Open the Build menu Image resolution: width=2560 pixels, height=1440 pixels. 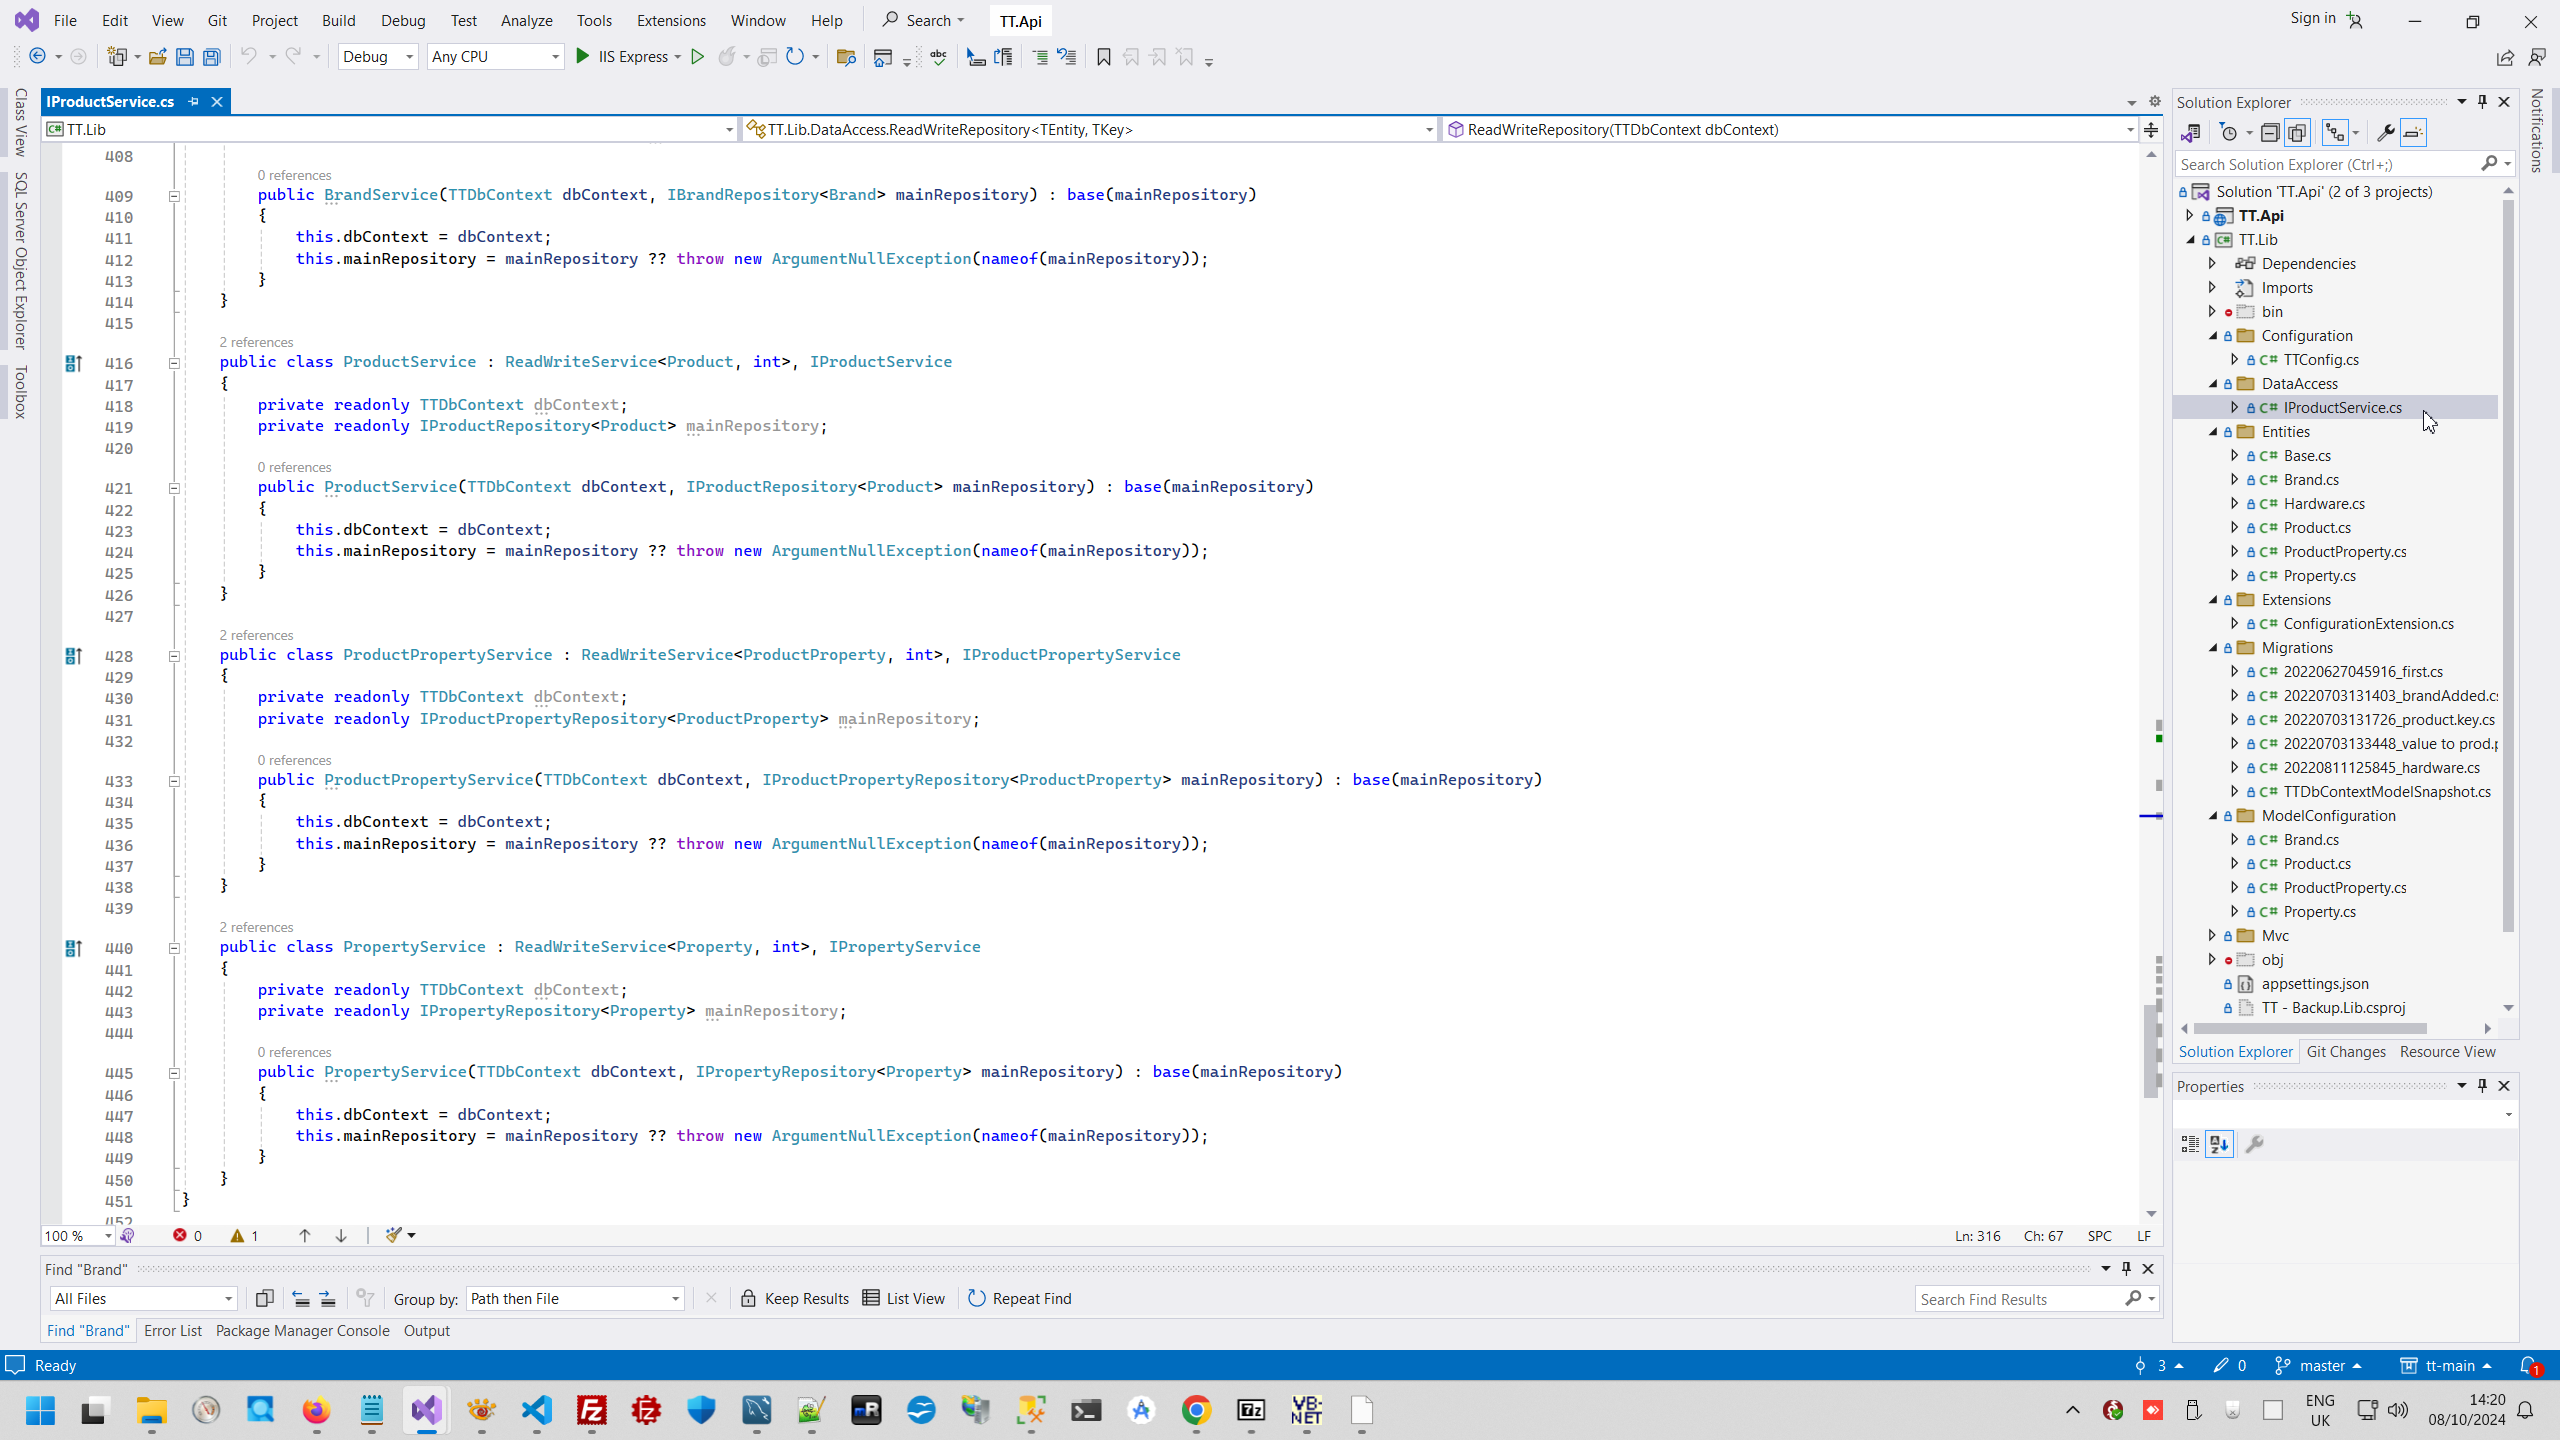pyautogui.click(x=338, y=20)
